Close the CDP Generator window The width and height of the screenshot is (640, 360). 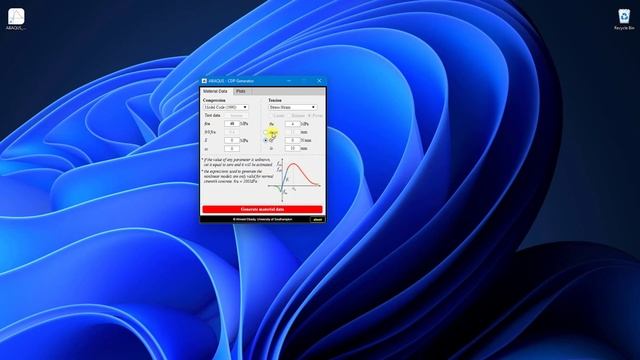click(x=319, y=81)
